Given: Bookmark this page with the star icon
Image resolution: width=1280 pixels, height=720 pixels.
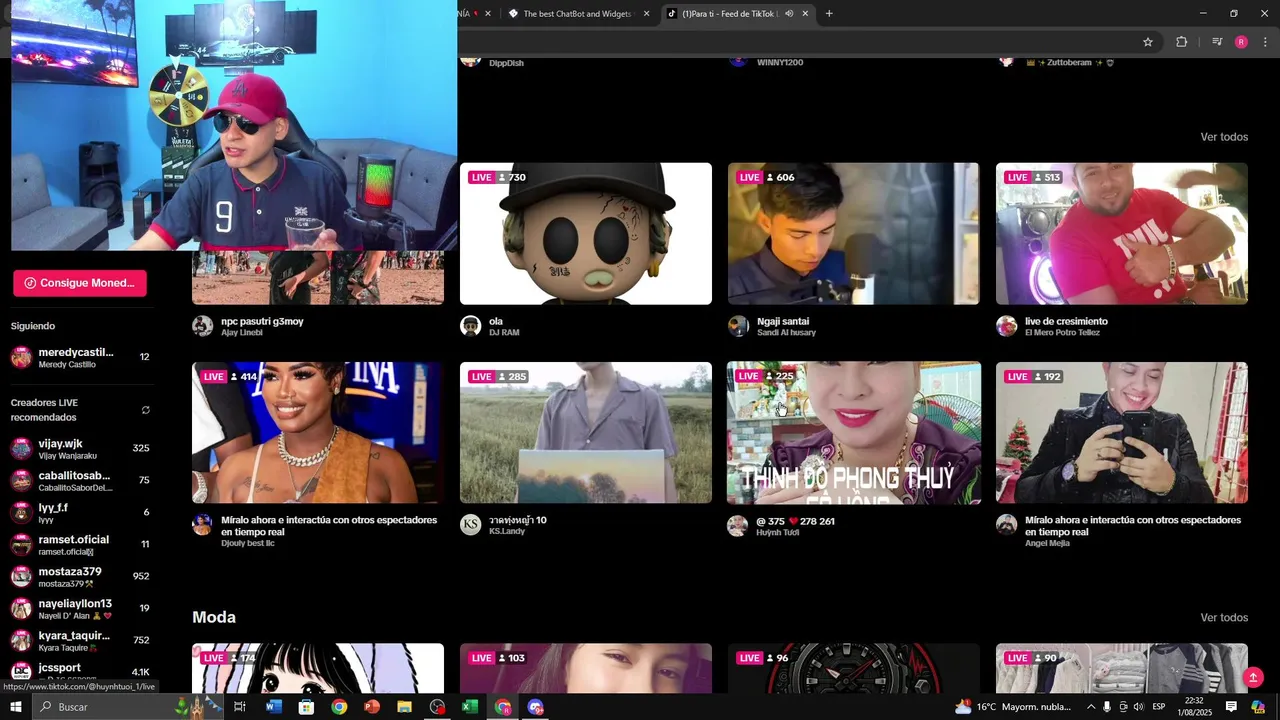Looking at the screenshot, I should (1148, 42).
